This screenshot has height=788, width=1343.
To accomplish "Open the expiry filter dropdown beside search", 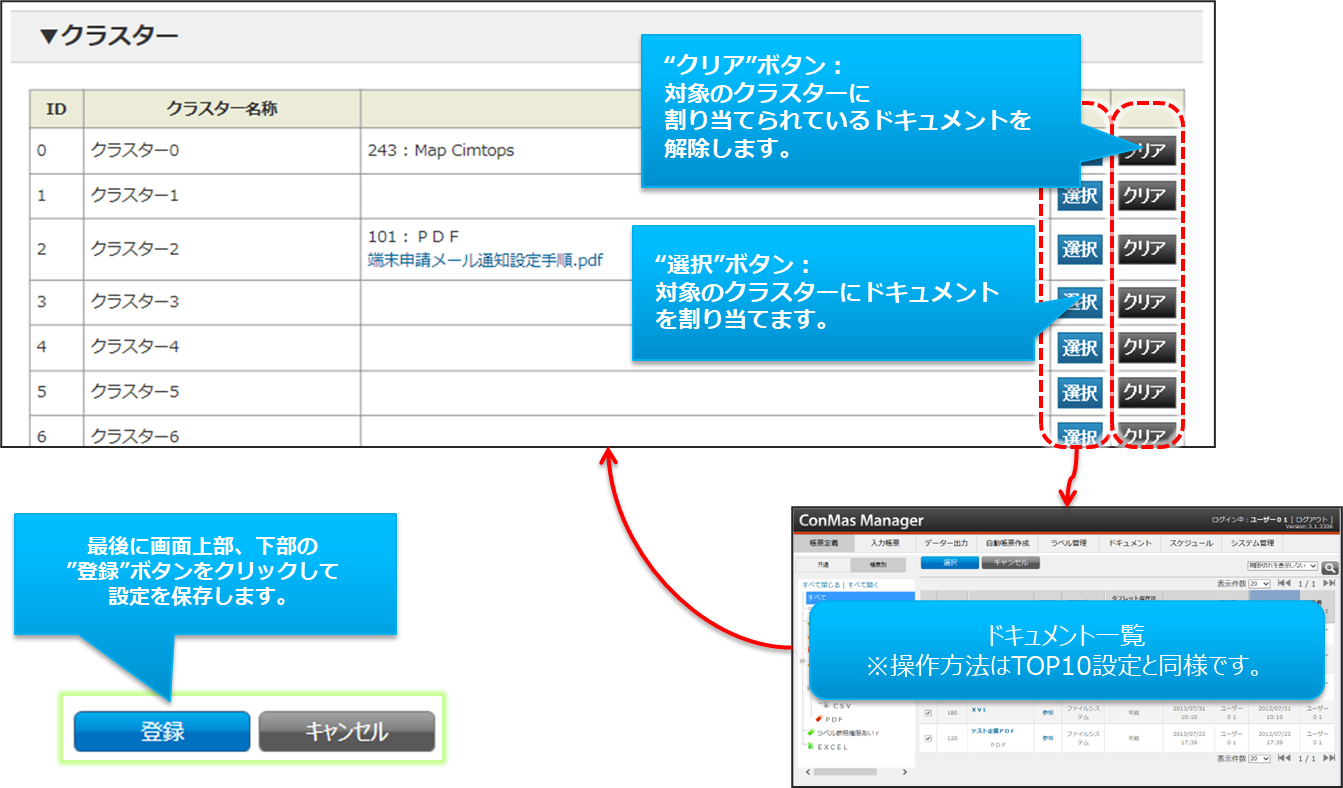I will click(1282, 566).
